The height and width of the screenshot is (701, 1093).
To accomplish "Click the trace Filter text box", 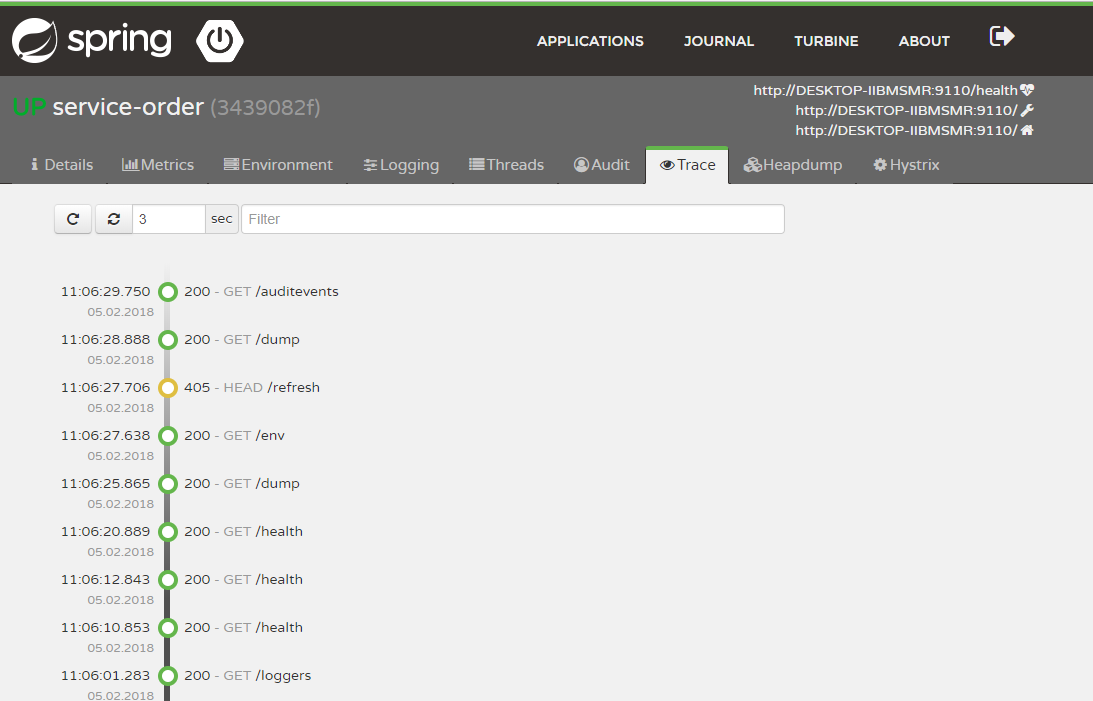I will [512, 219].
